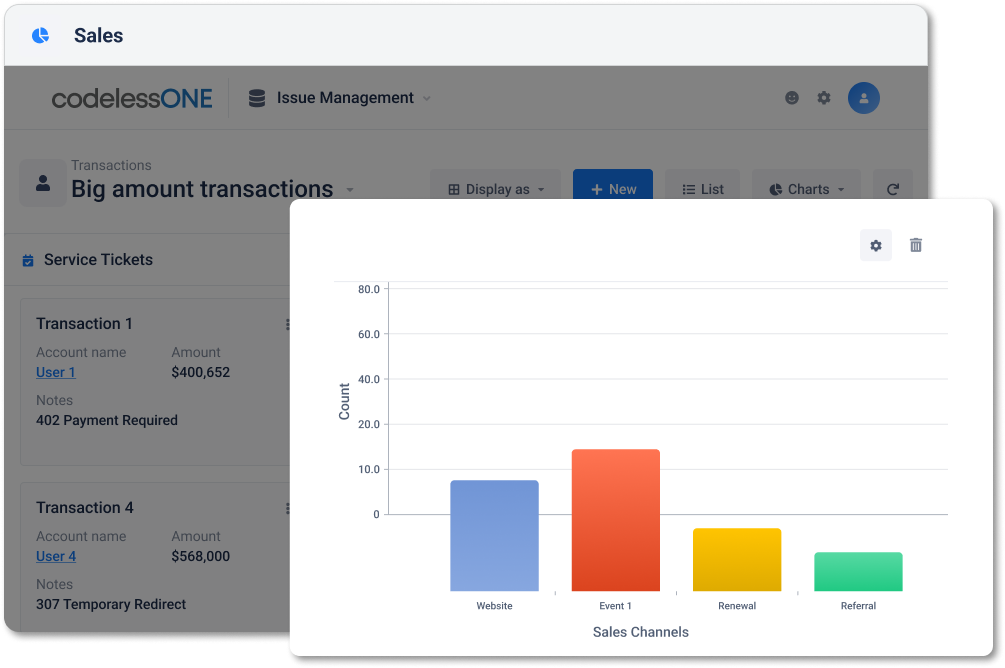Open the user profile avatar

pos(863,98)
